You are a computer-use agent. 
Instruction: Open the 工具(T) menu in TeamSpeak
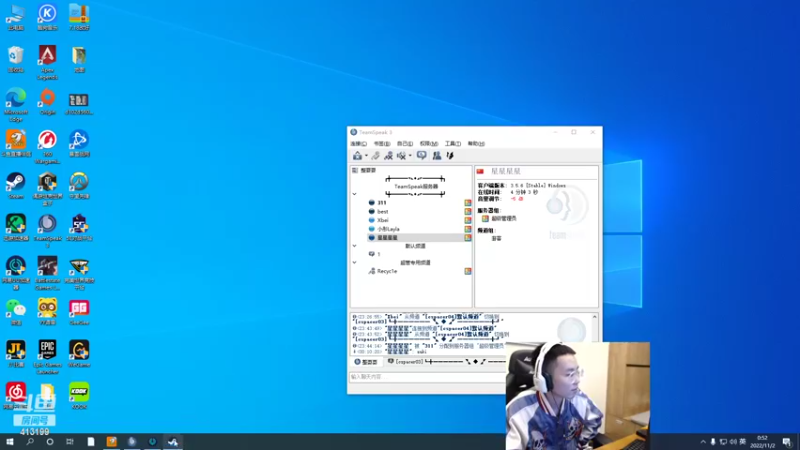453,144
